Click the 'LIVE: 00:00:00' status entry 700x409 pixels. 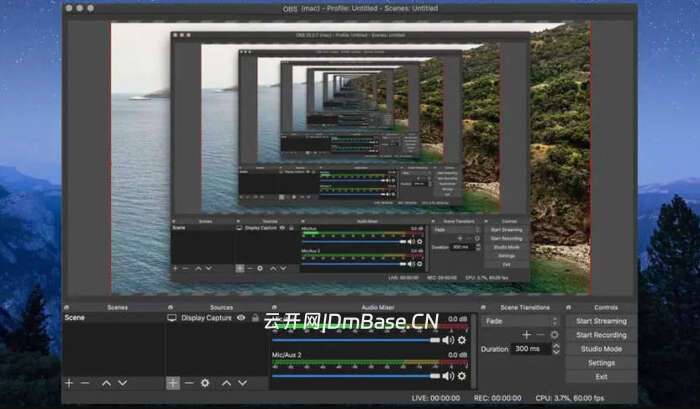pyautogui.click(x=435, y=398)
